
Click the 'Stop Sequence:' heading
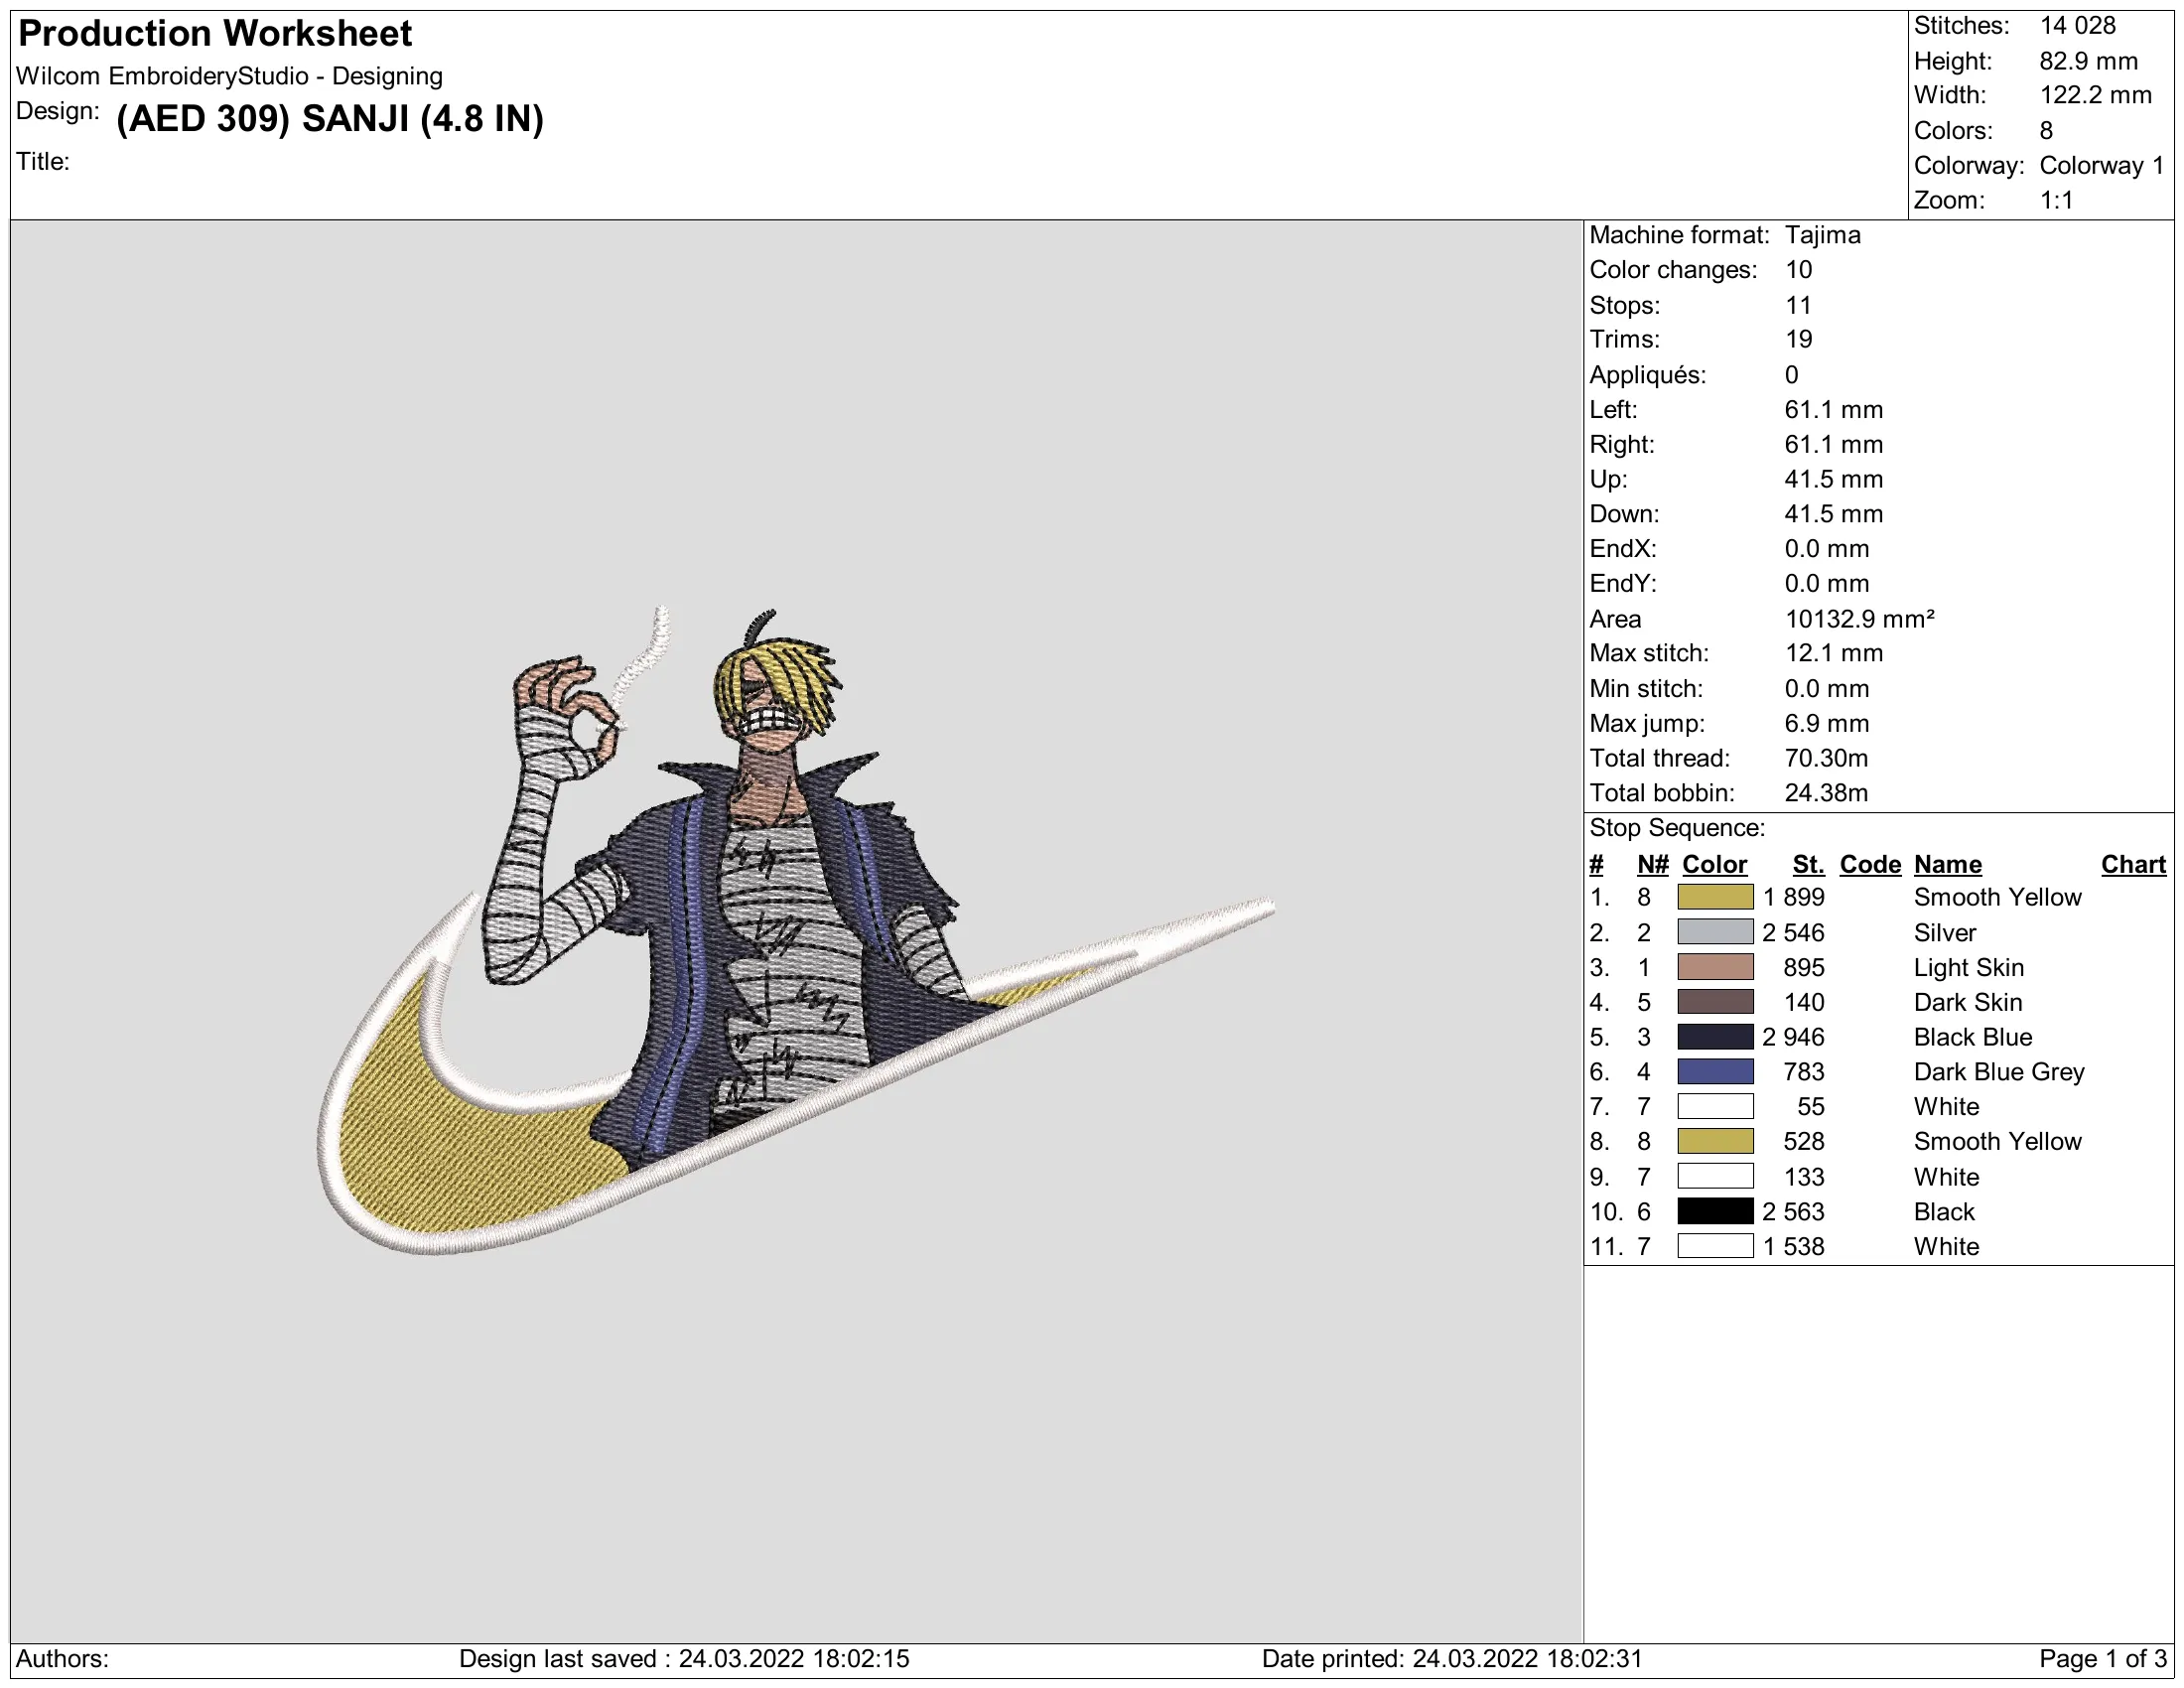(x=1678, y=829)
